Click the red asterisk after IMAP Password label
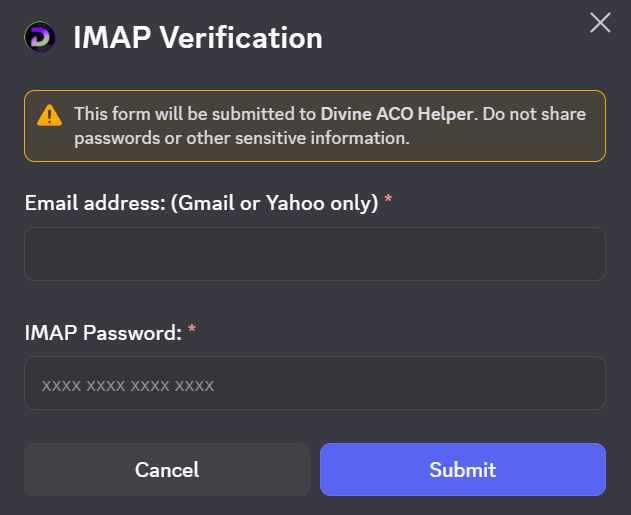 pos(192,332)
